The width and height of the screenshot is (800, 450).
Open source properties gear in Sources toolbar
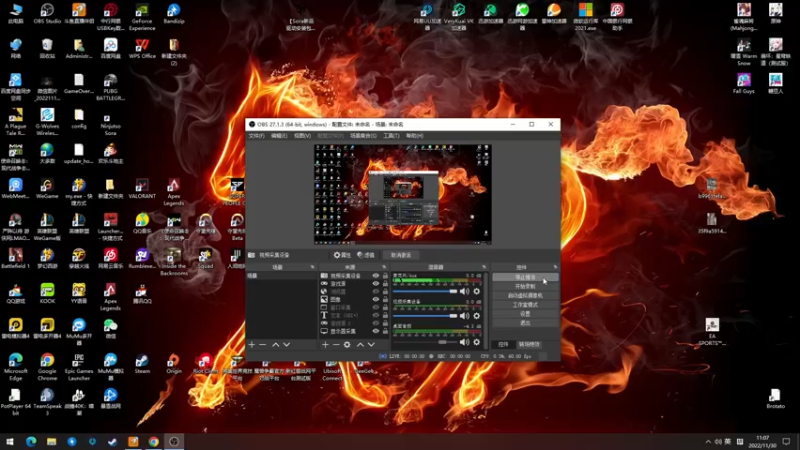click(x=347, y=345)
